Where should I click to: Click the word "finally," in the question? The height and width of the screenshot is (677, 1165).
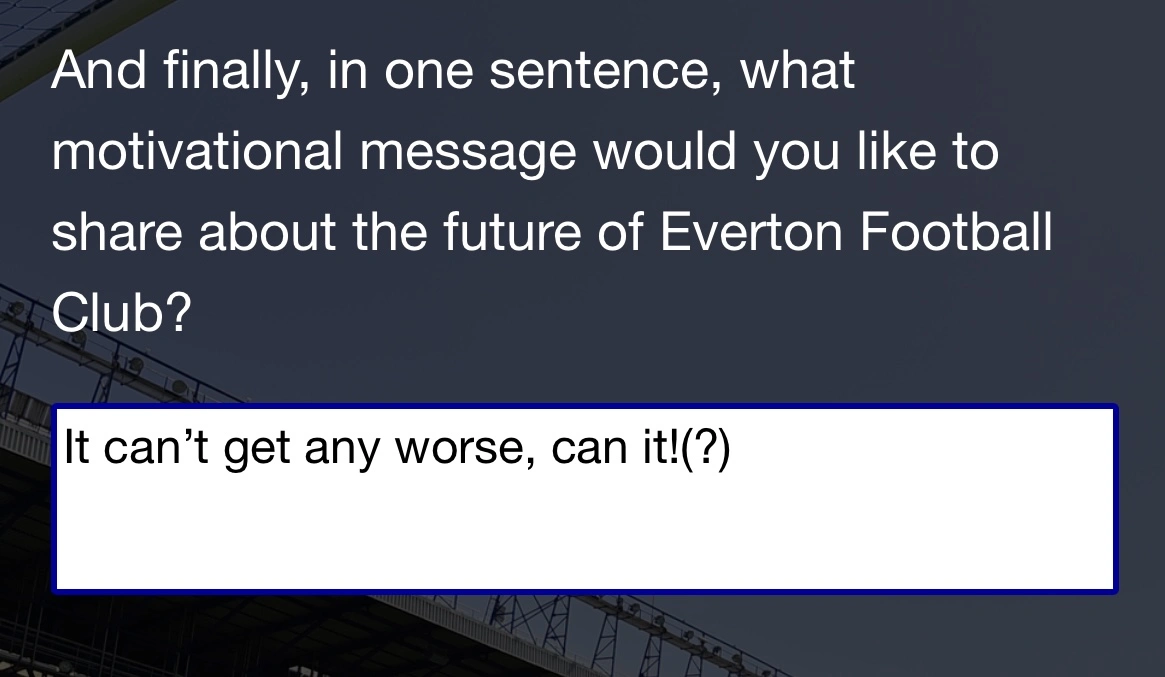pos(235,72)
